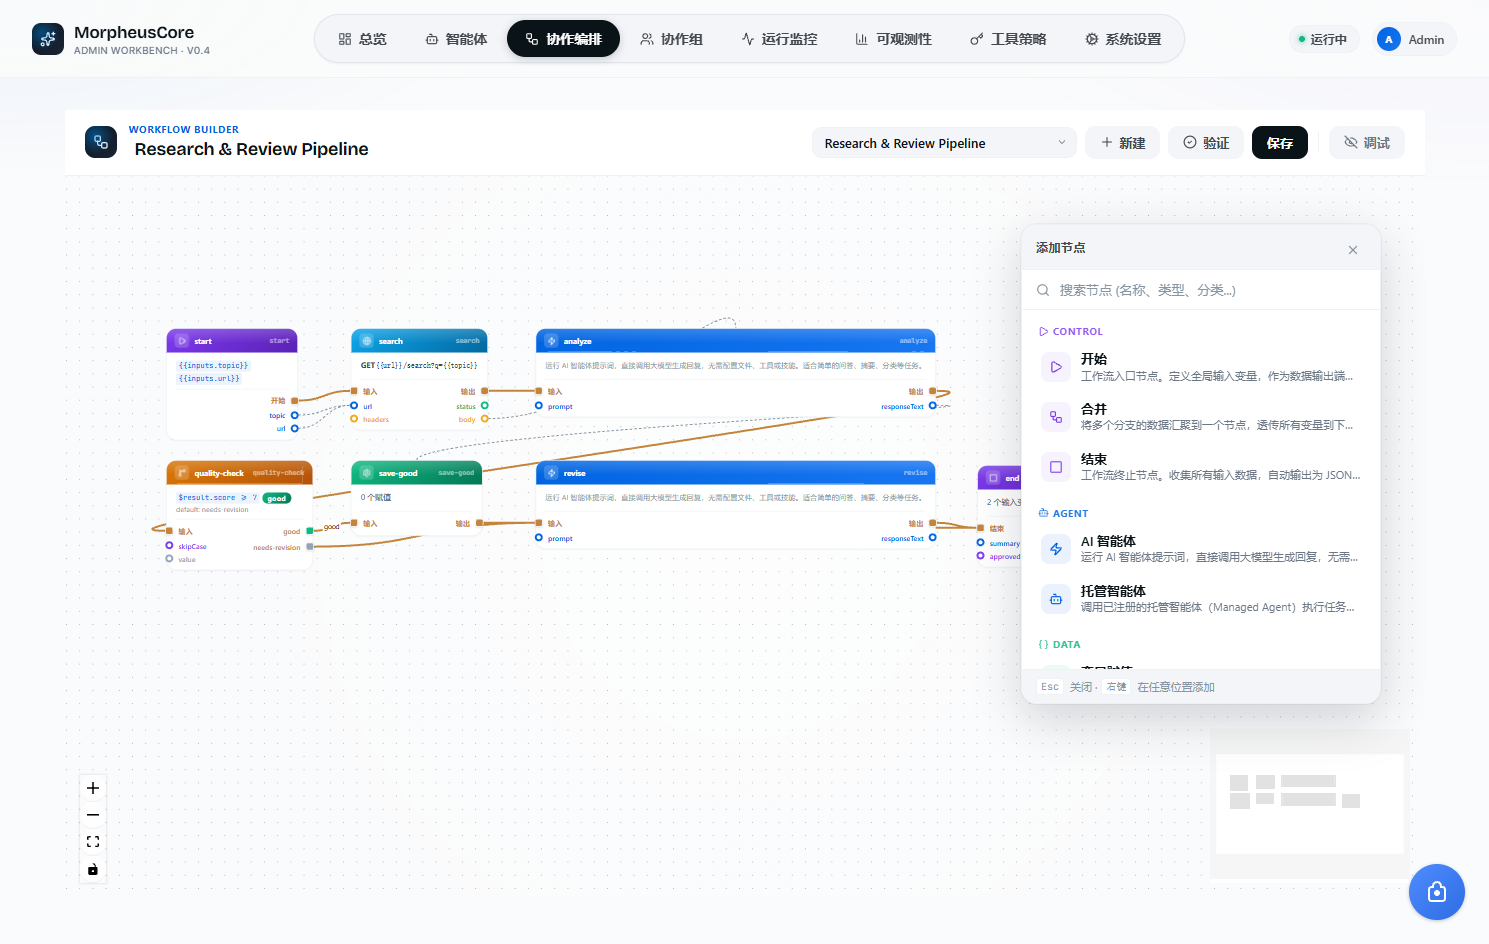Viewport: 1489px width, 944px height.
Task: Toggle the 调试 debug mode button
Action: tap(1367, 143)
